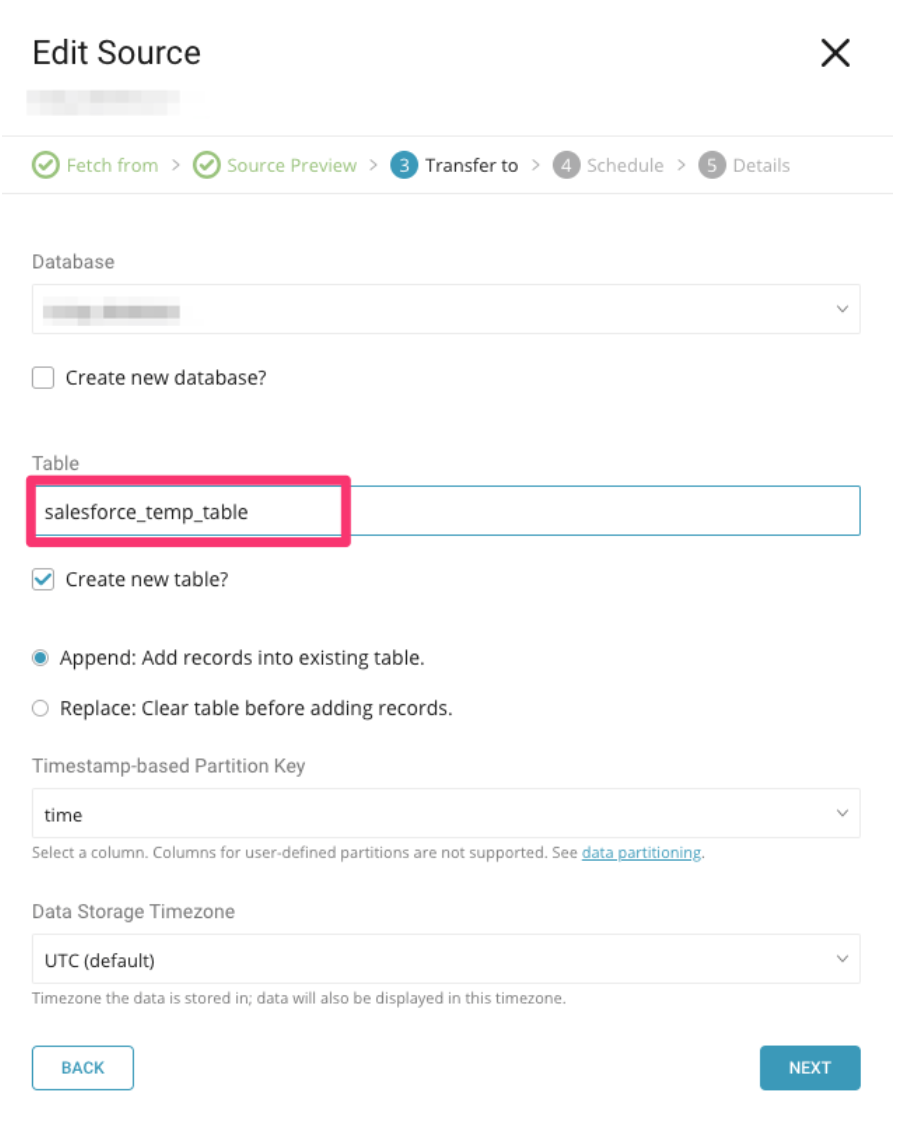Jump to the Schedule step
This screenshot has height=1126, width=900.
tap(624, 165)
